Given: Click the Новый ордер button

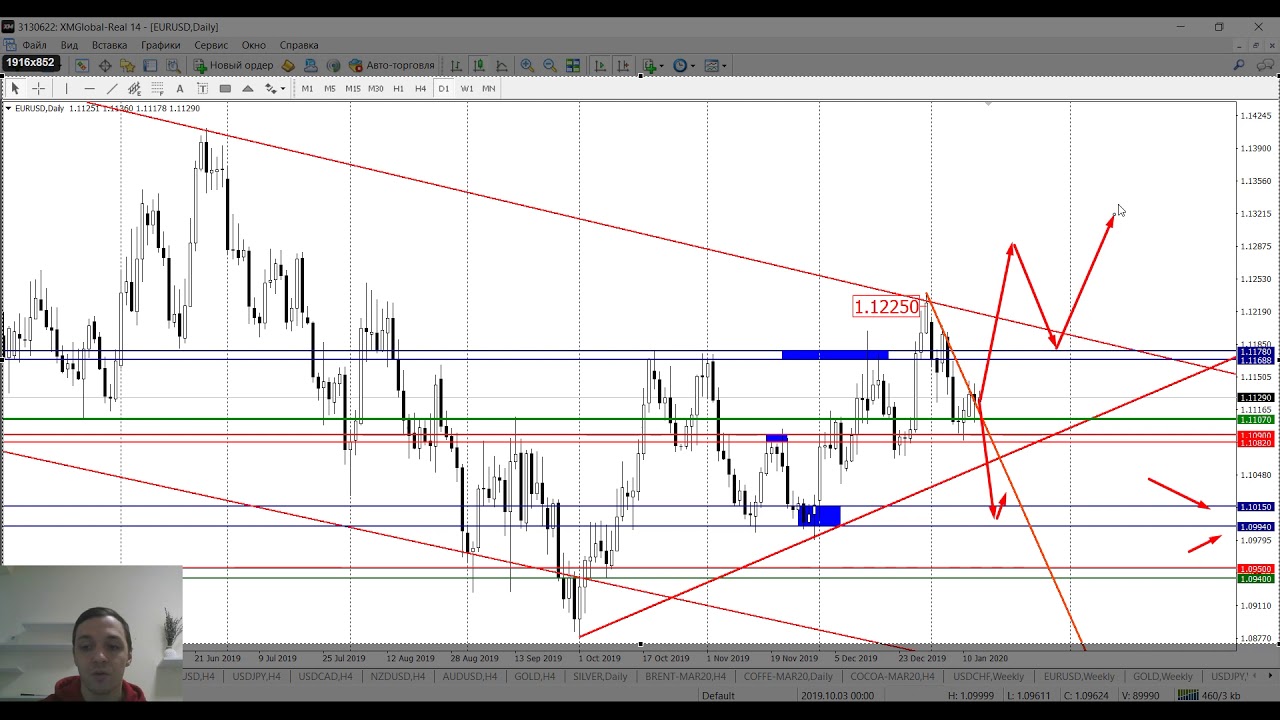Looking at the screenshot, I should click(x=233, y=65).
